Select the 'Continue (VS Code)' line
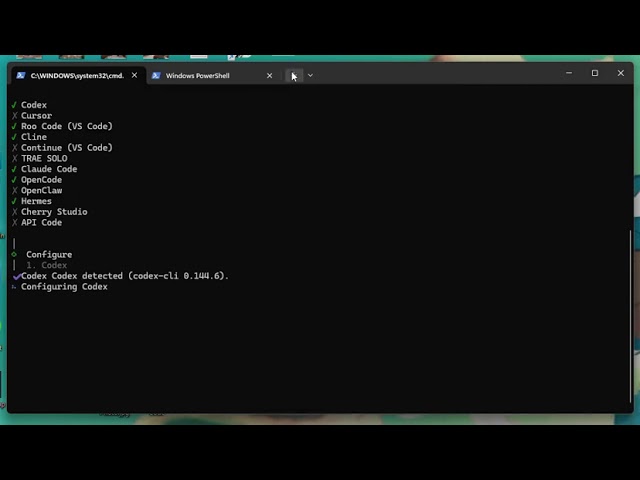 point(67,147)
